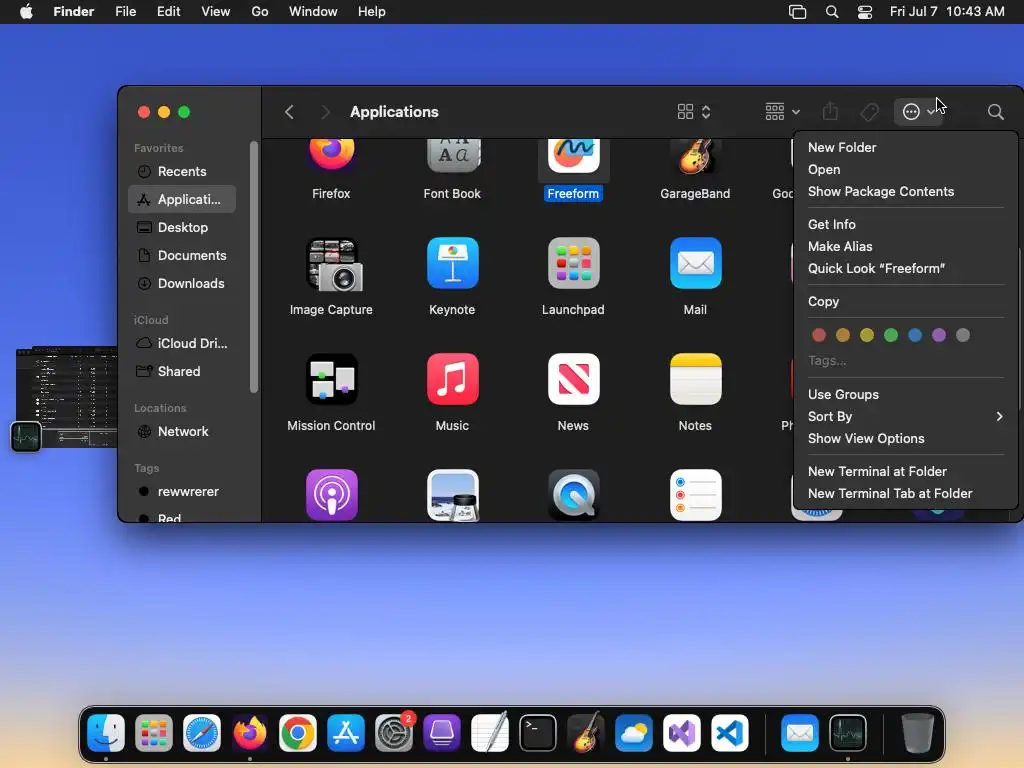This screenshot has width=1024, height=768.
Task: Select the Preview application icon
Action: 453,494
